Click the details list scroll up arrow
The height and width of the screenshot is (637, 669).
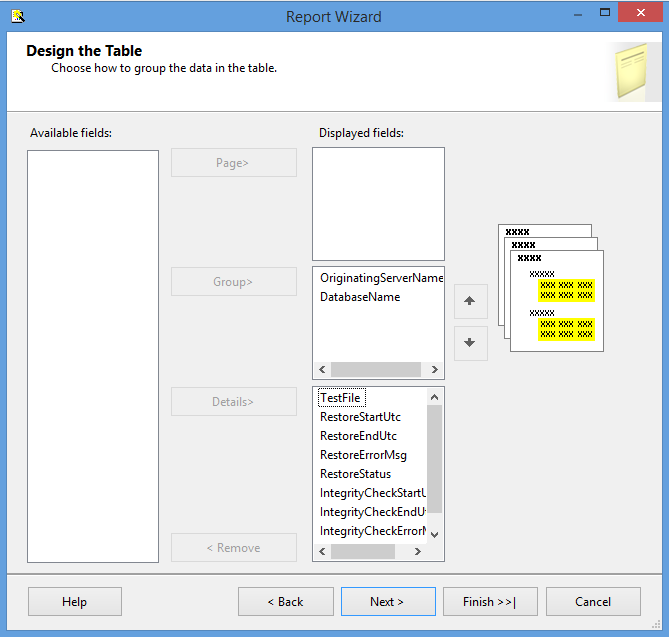(434, 397)
